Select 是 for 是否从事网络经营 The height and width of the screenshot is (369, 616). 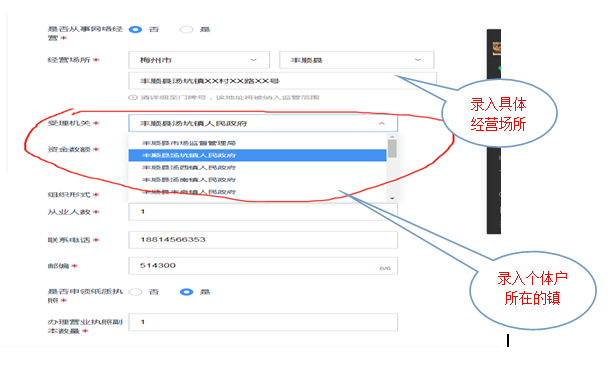pos(186,29)
